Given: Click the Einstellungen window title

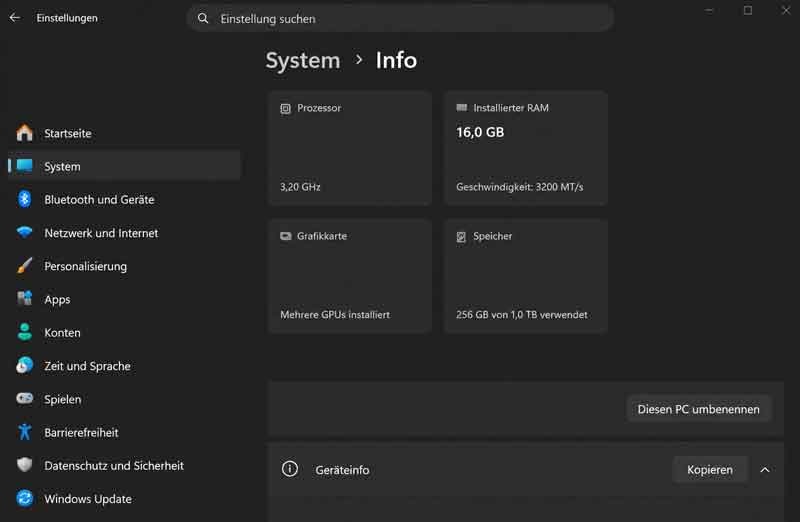Looking at the screenshot, I should point(67,18).
